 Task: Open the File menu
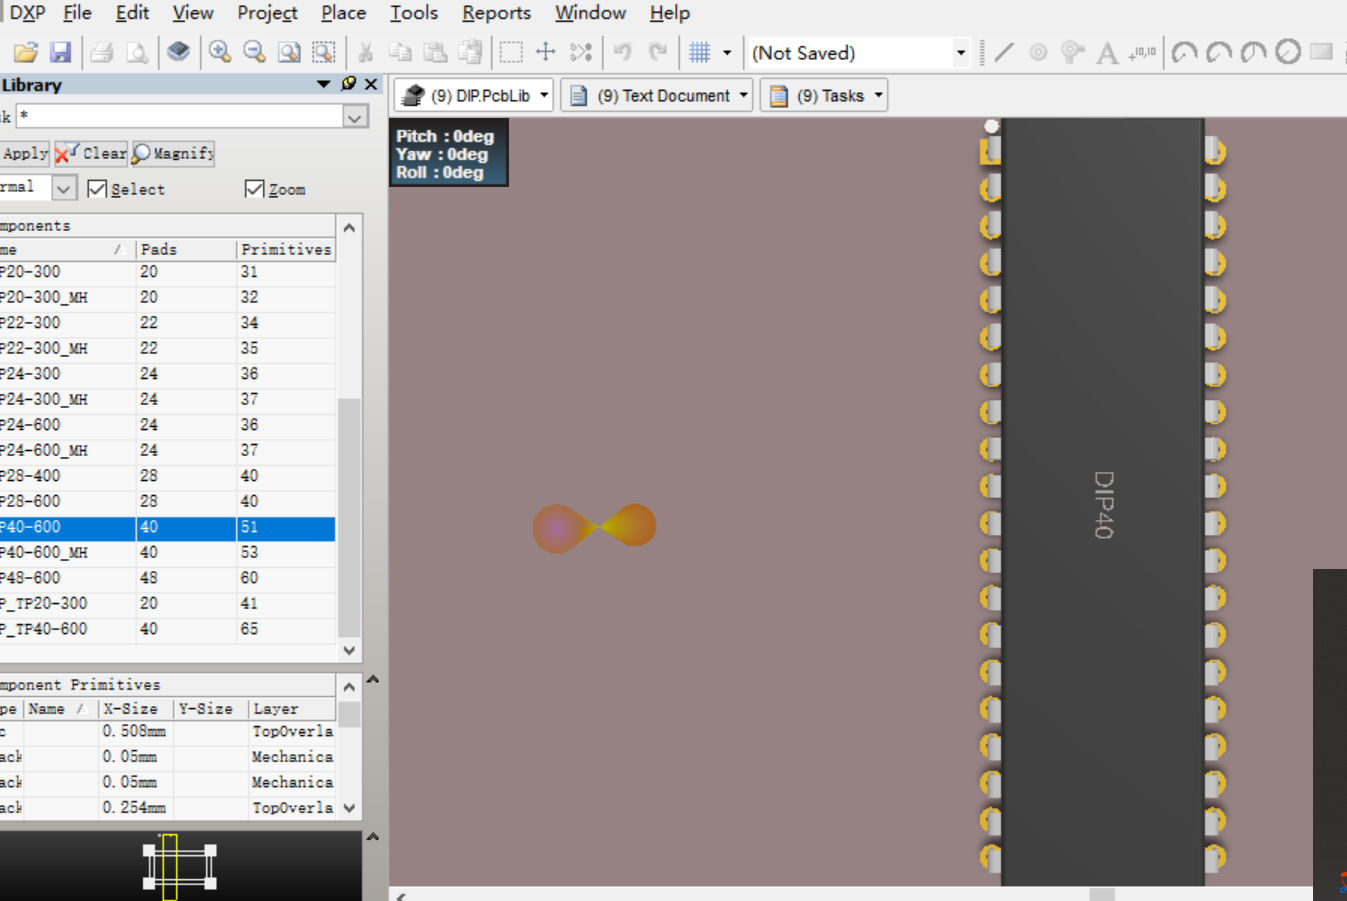(x=77, y=13)
